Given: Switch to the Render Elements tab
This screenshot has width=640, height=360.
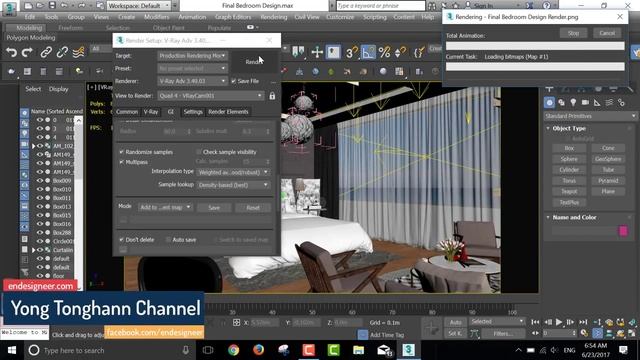Looking at the screenshot, I should 228,112.
